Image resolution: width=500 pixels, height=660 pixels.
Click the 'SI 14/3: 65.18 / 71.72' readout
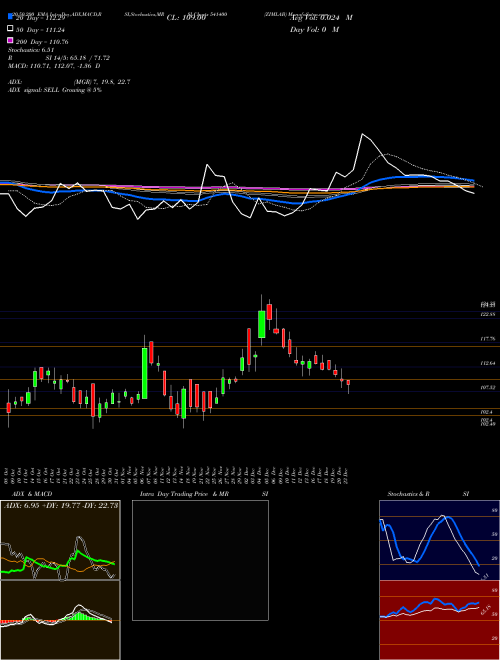[78, 58]
